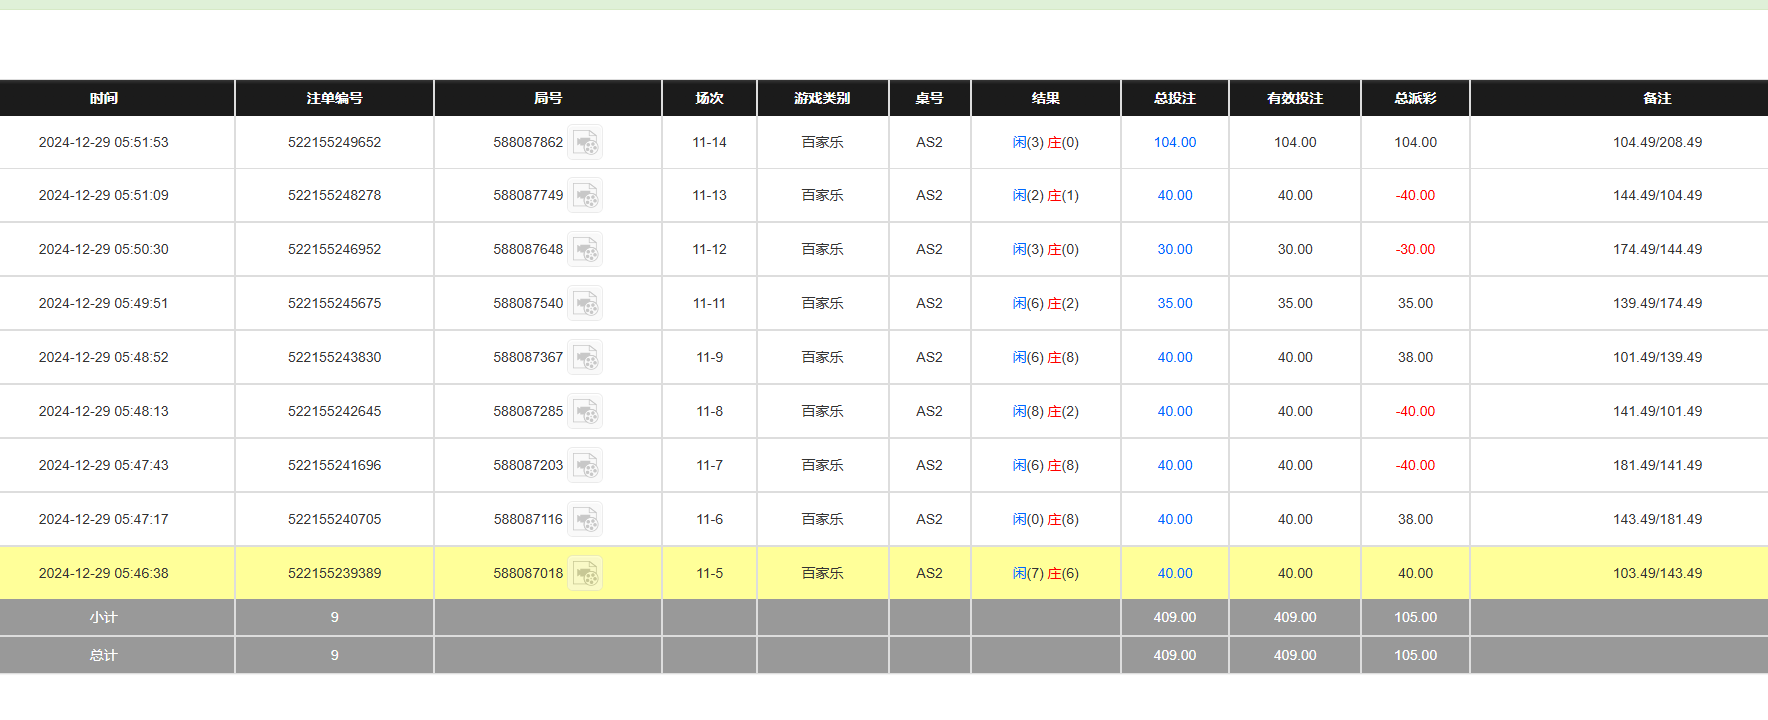Play replay icon next to round 588087116
Image resolution: width=1768 pixels, height=720 pixels.
(x=585, y=520)
